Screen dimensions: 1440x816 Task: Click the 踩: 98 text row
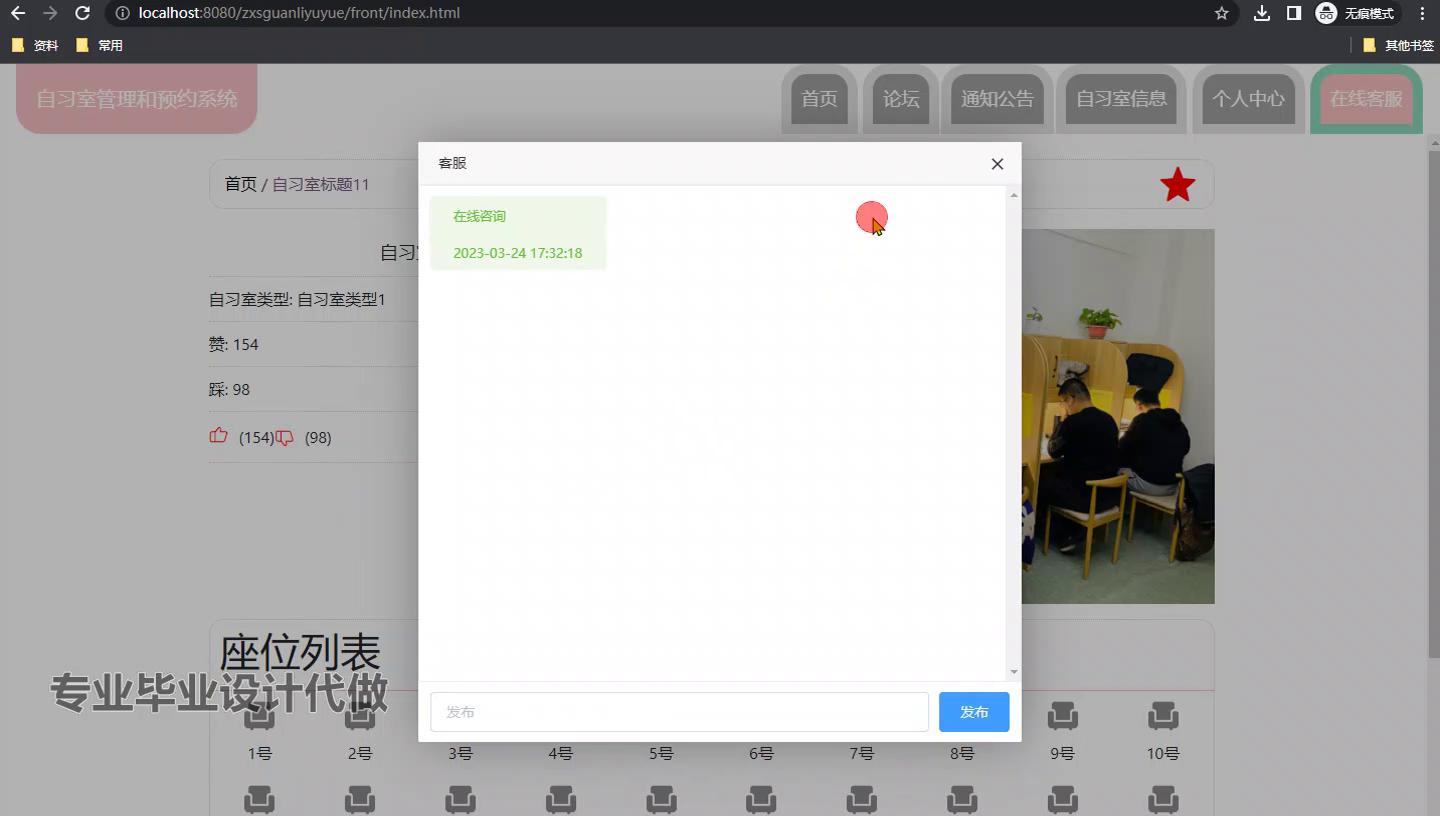pos(229,389)
